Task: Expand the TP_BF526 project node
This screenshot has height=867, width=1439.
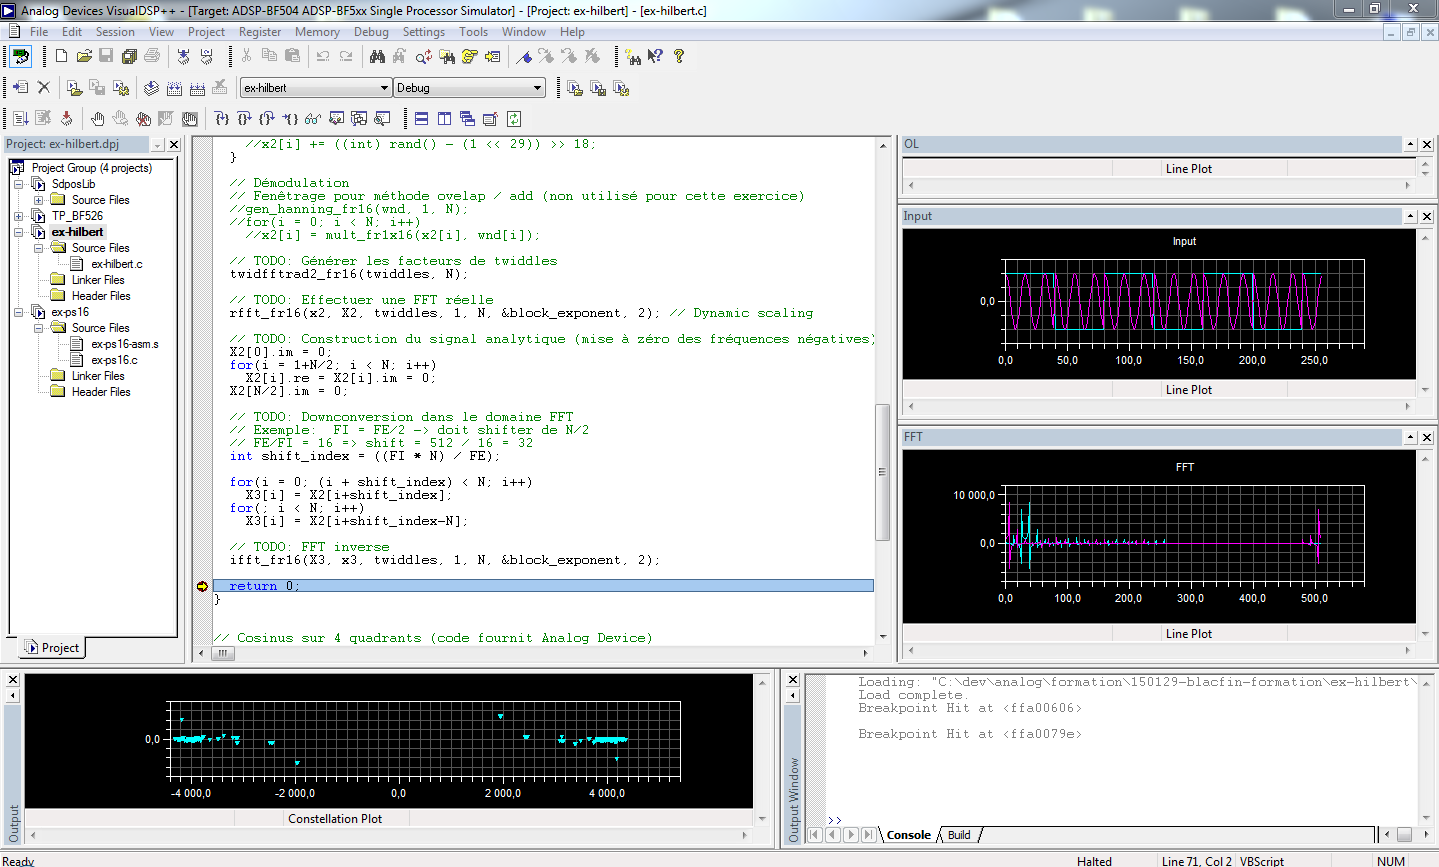Action: [18, 216]
